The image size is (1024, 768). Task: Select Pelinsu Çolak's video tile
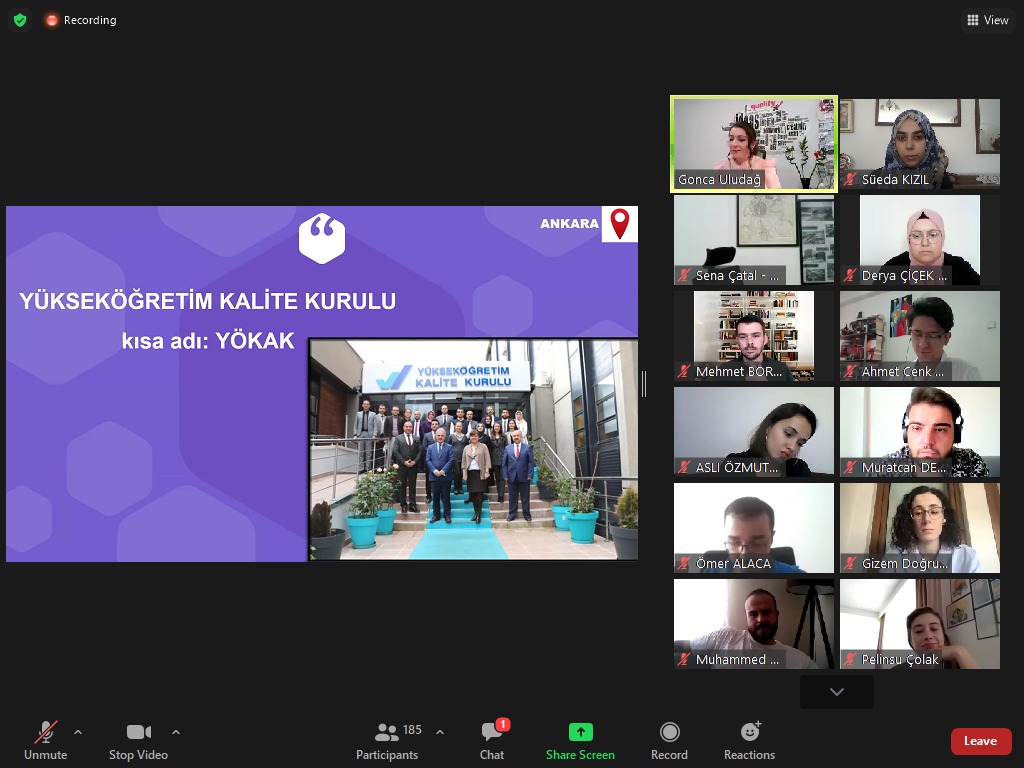point(920,624)
